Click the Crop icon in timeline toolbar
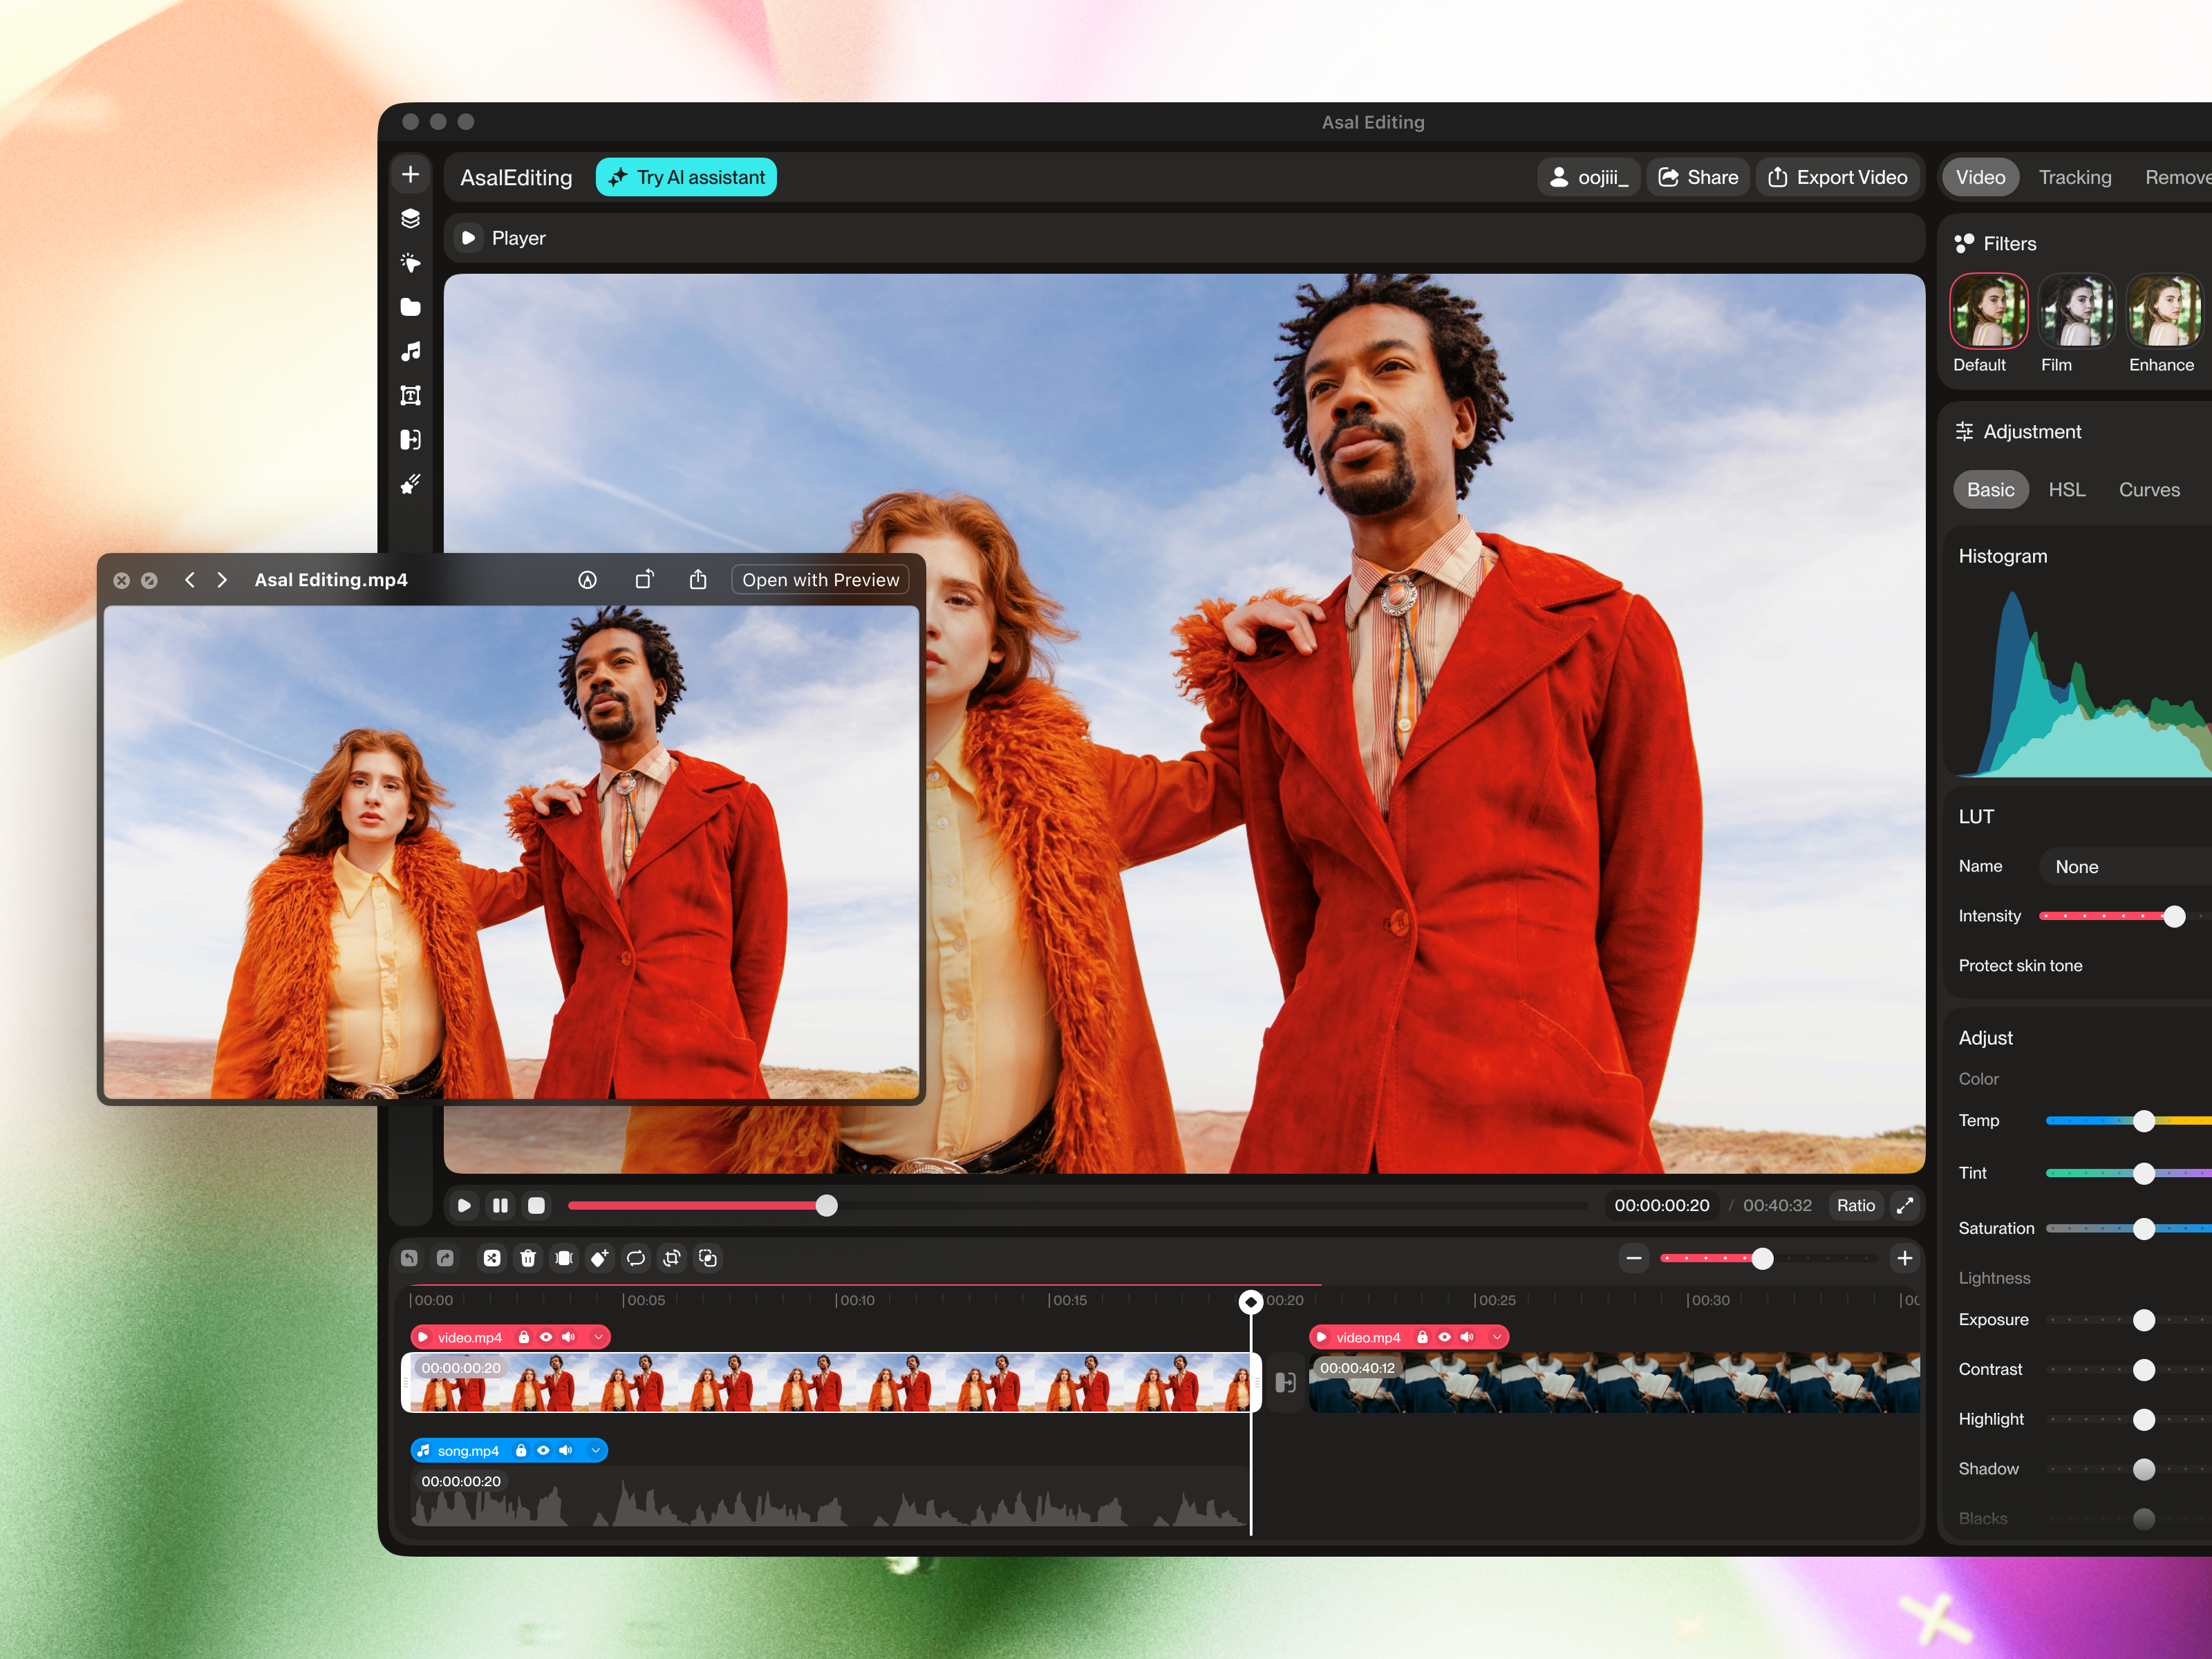The image size is (2212, 1659). coord(671,1258)
